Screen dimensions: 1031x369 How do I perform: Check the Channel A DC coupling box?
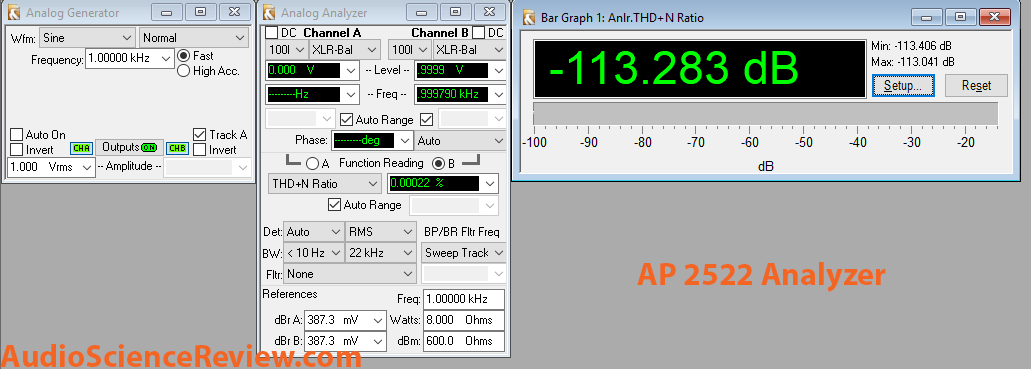coord(272,33)
